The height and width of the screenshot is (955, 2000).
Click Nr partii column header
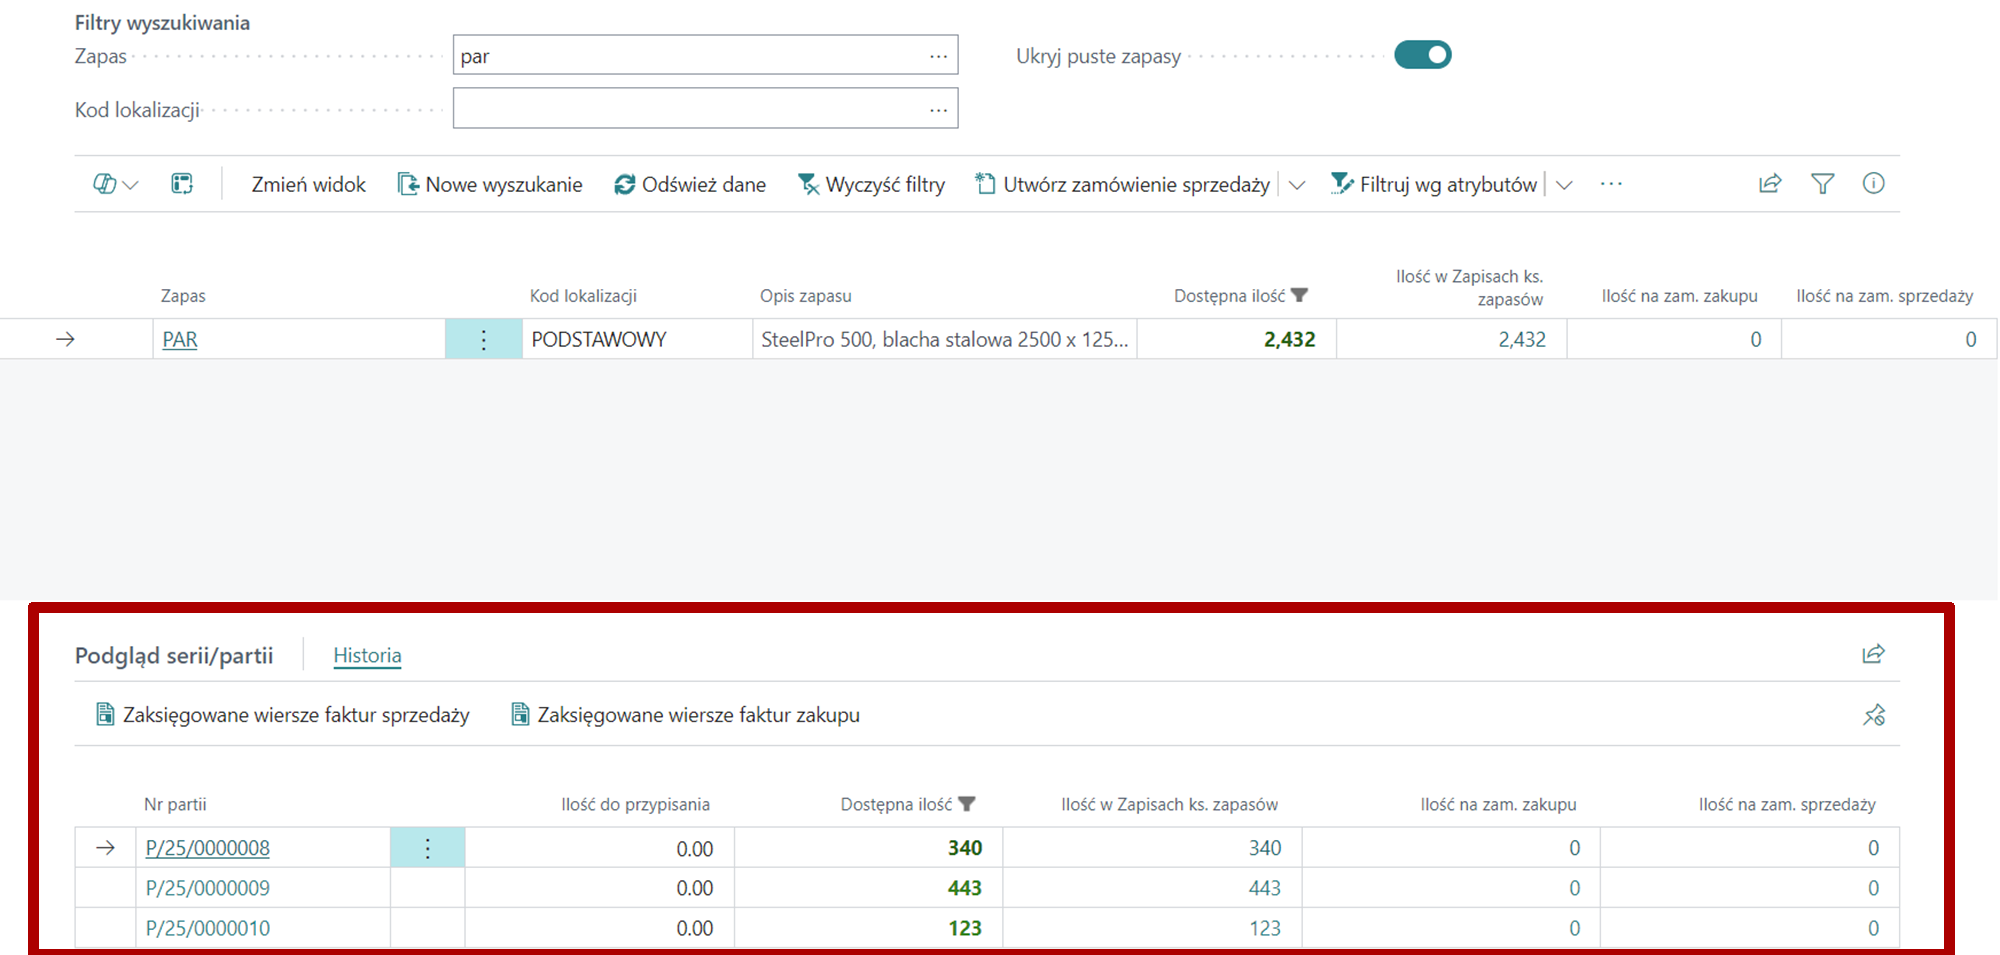point(175,804)
